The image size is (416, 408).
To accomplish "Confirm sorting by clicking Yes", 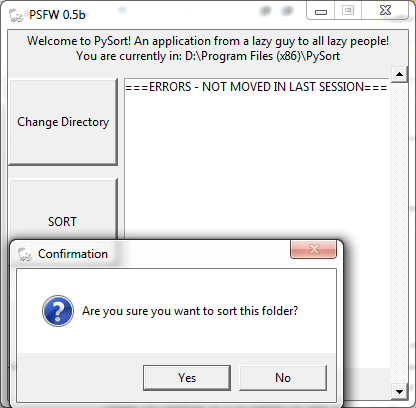I will coord(187,378).
